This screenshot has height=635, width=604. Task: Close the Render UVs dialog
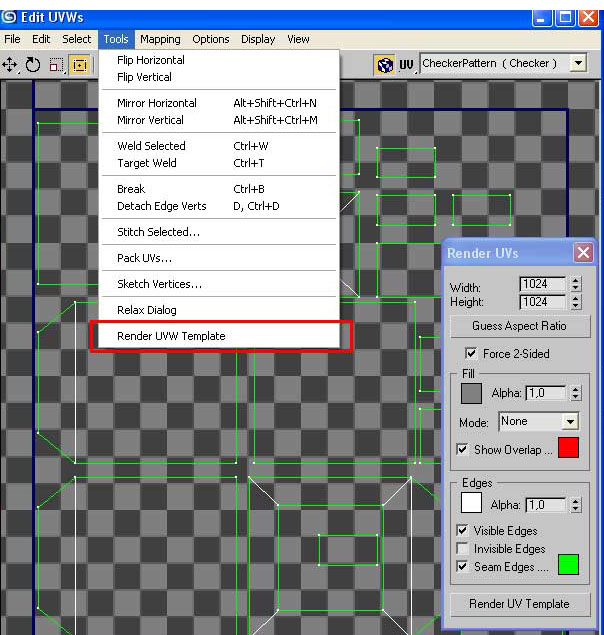click(583, 253)
